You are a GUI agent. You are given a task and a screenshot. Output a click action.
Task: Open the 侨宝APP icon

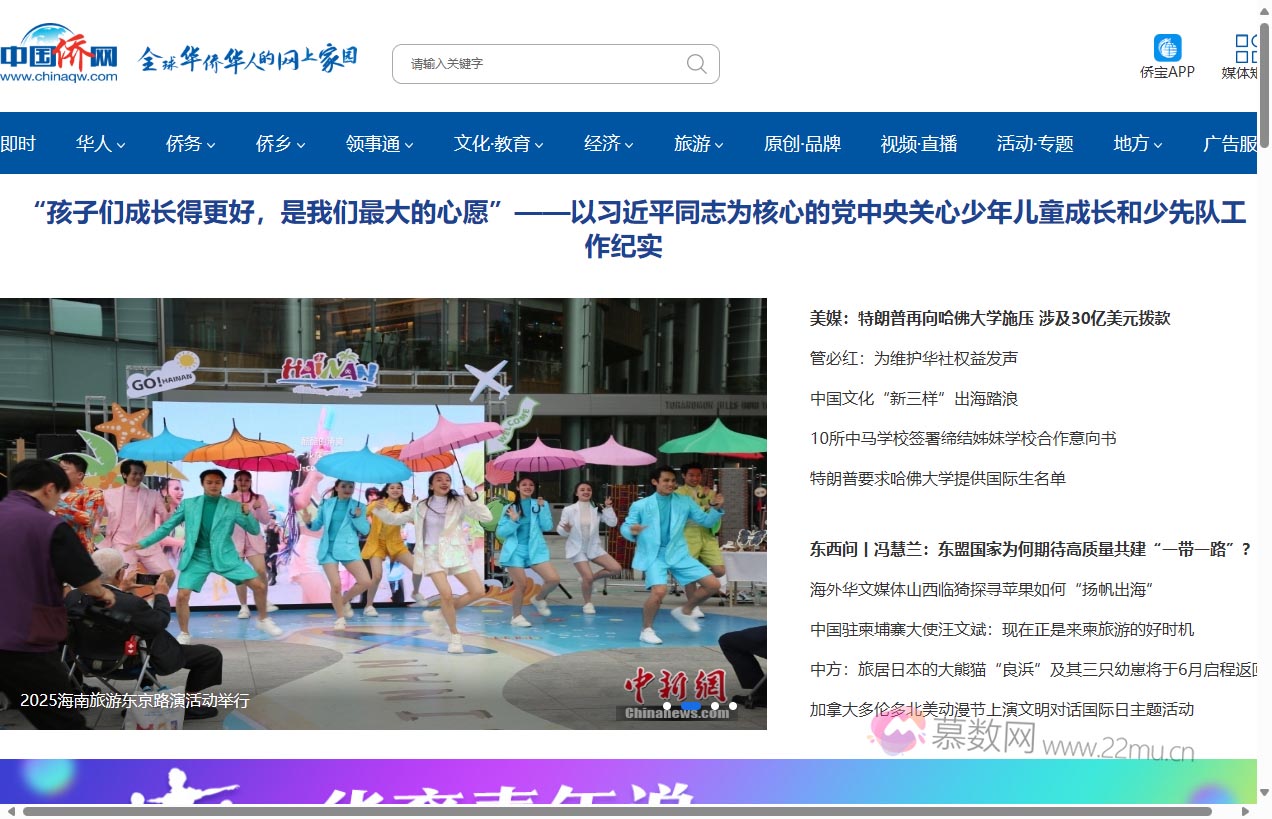(x=1167, y=48)
